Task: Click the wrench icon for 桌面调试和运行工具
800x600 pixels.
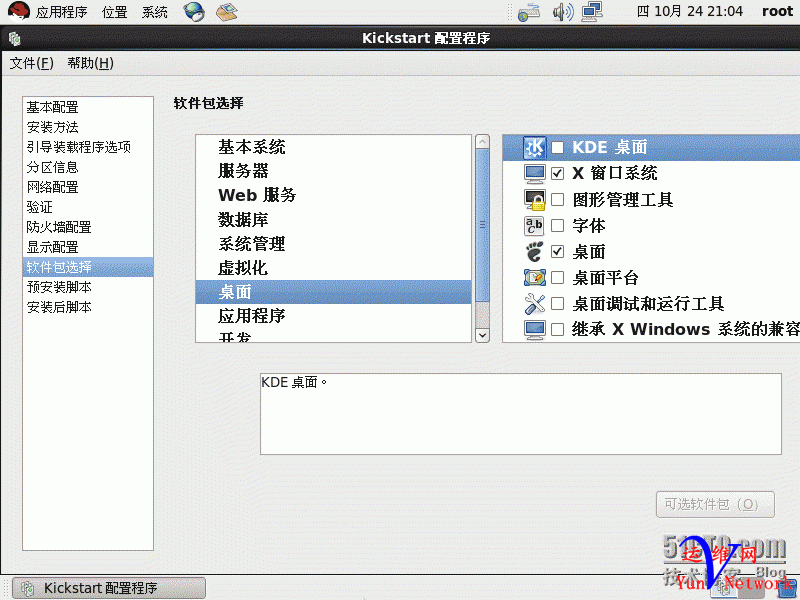Action: click(534, 304)
